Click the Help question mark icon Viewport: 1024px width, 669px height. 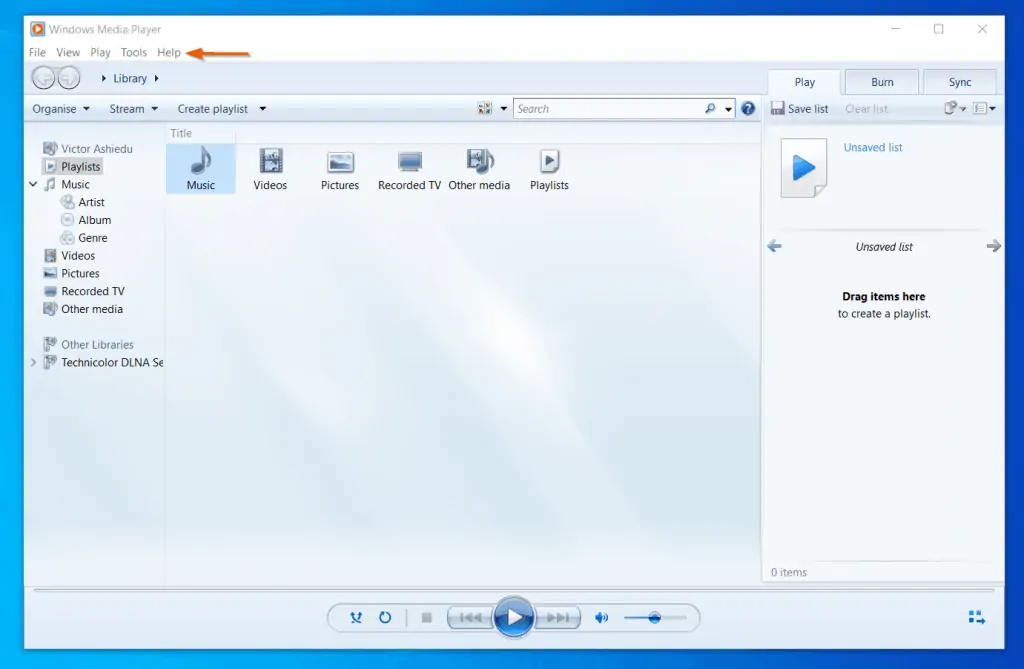(748, 108)
